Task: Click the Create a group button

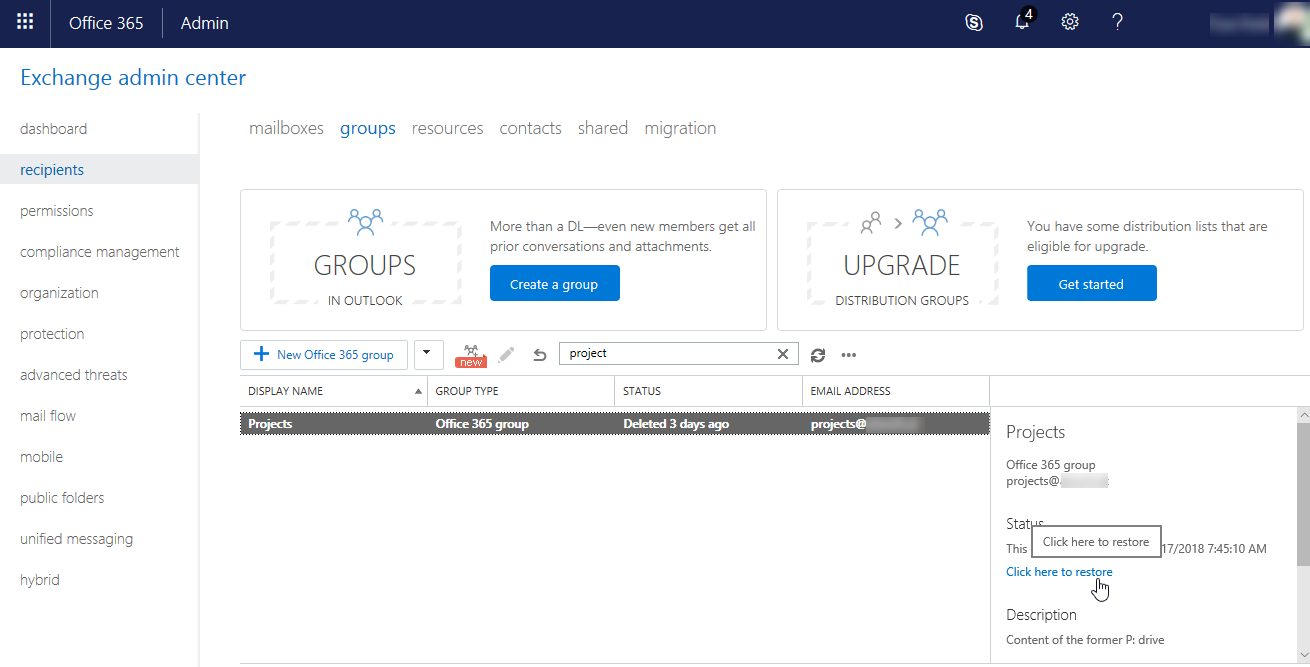Action: click(x=554, y=284)
